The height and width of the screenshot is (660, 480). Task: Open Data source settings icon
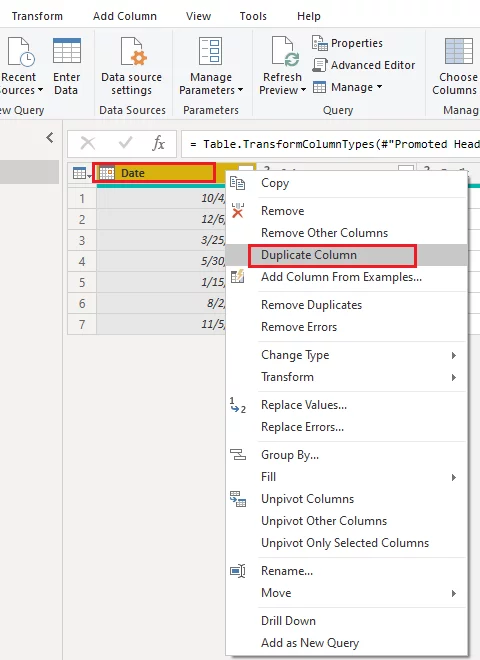point(133,51)
